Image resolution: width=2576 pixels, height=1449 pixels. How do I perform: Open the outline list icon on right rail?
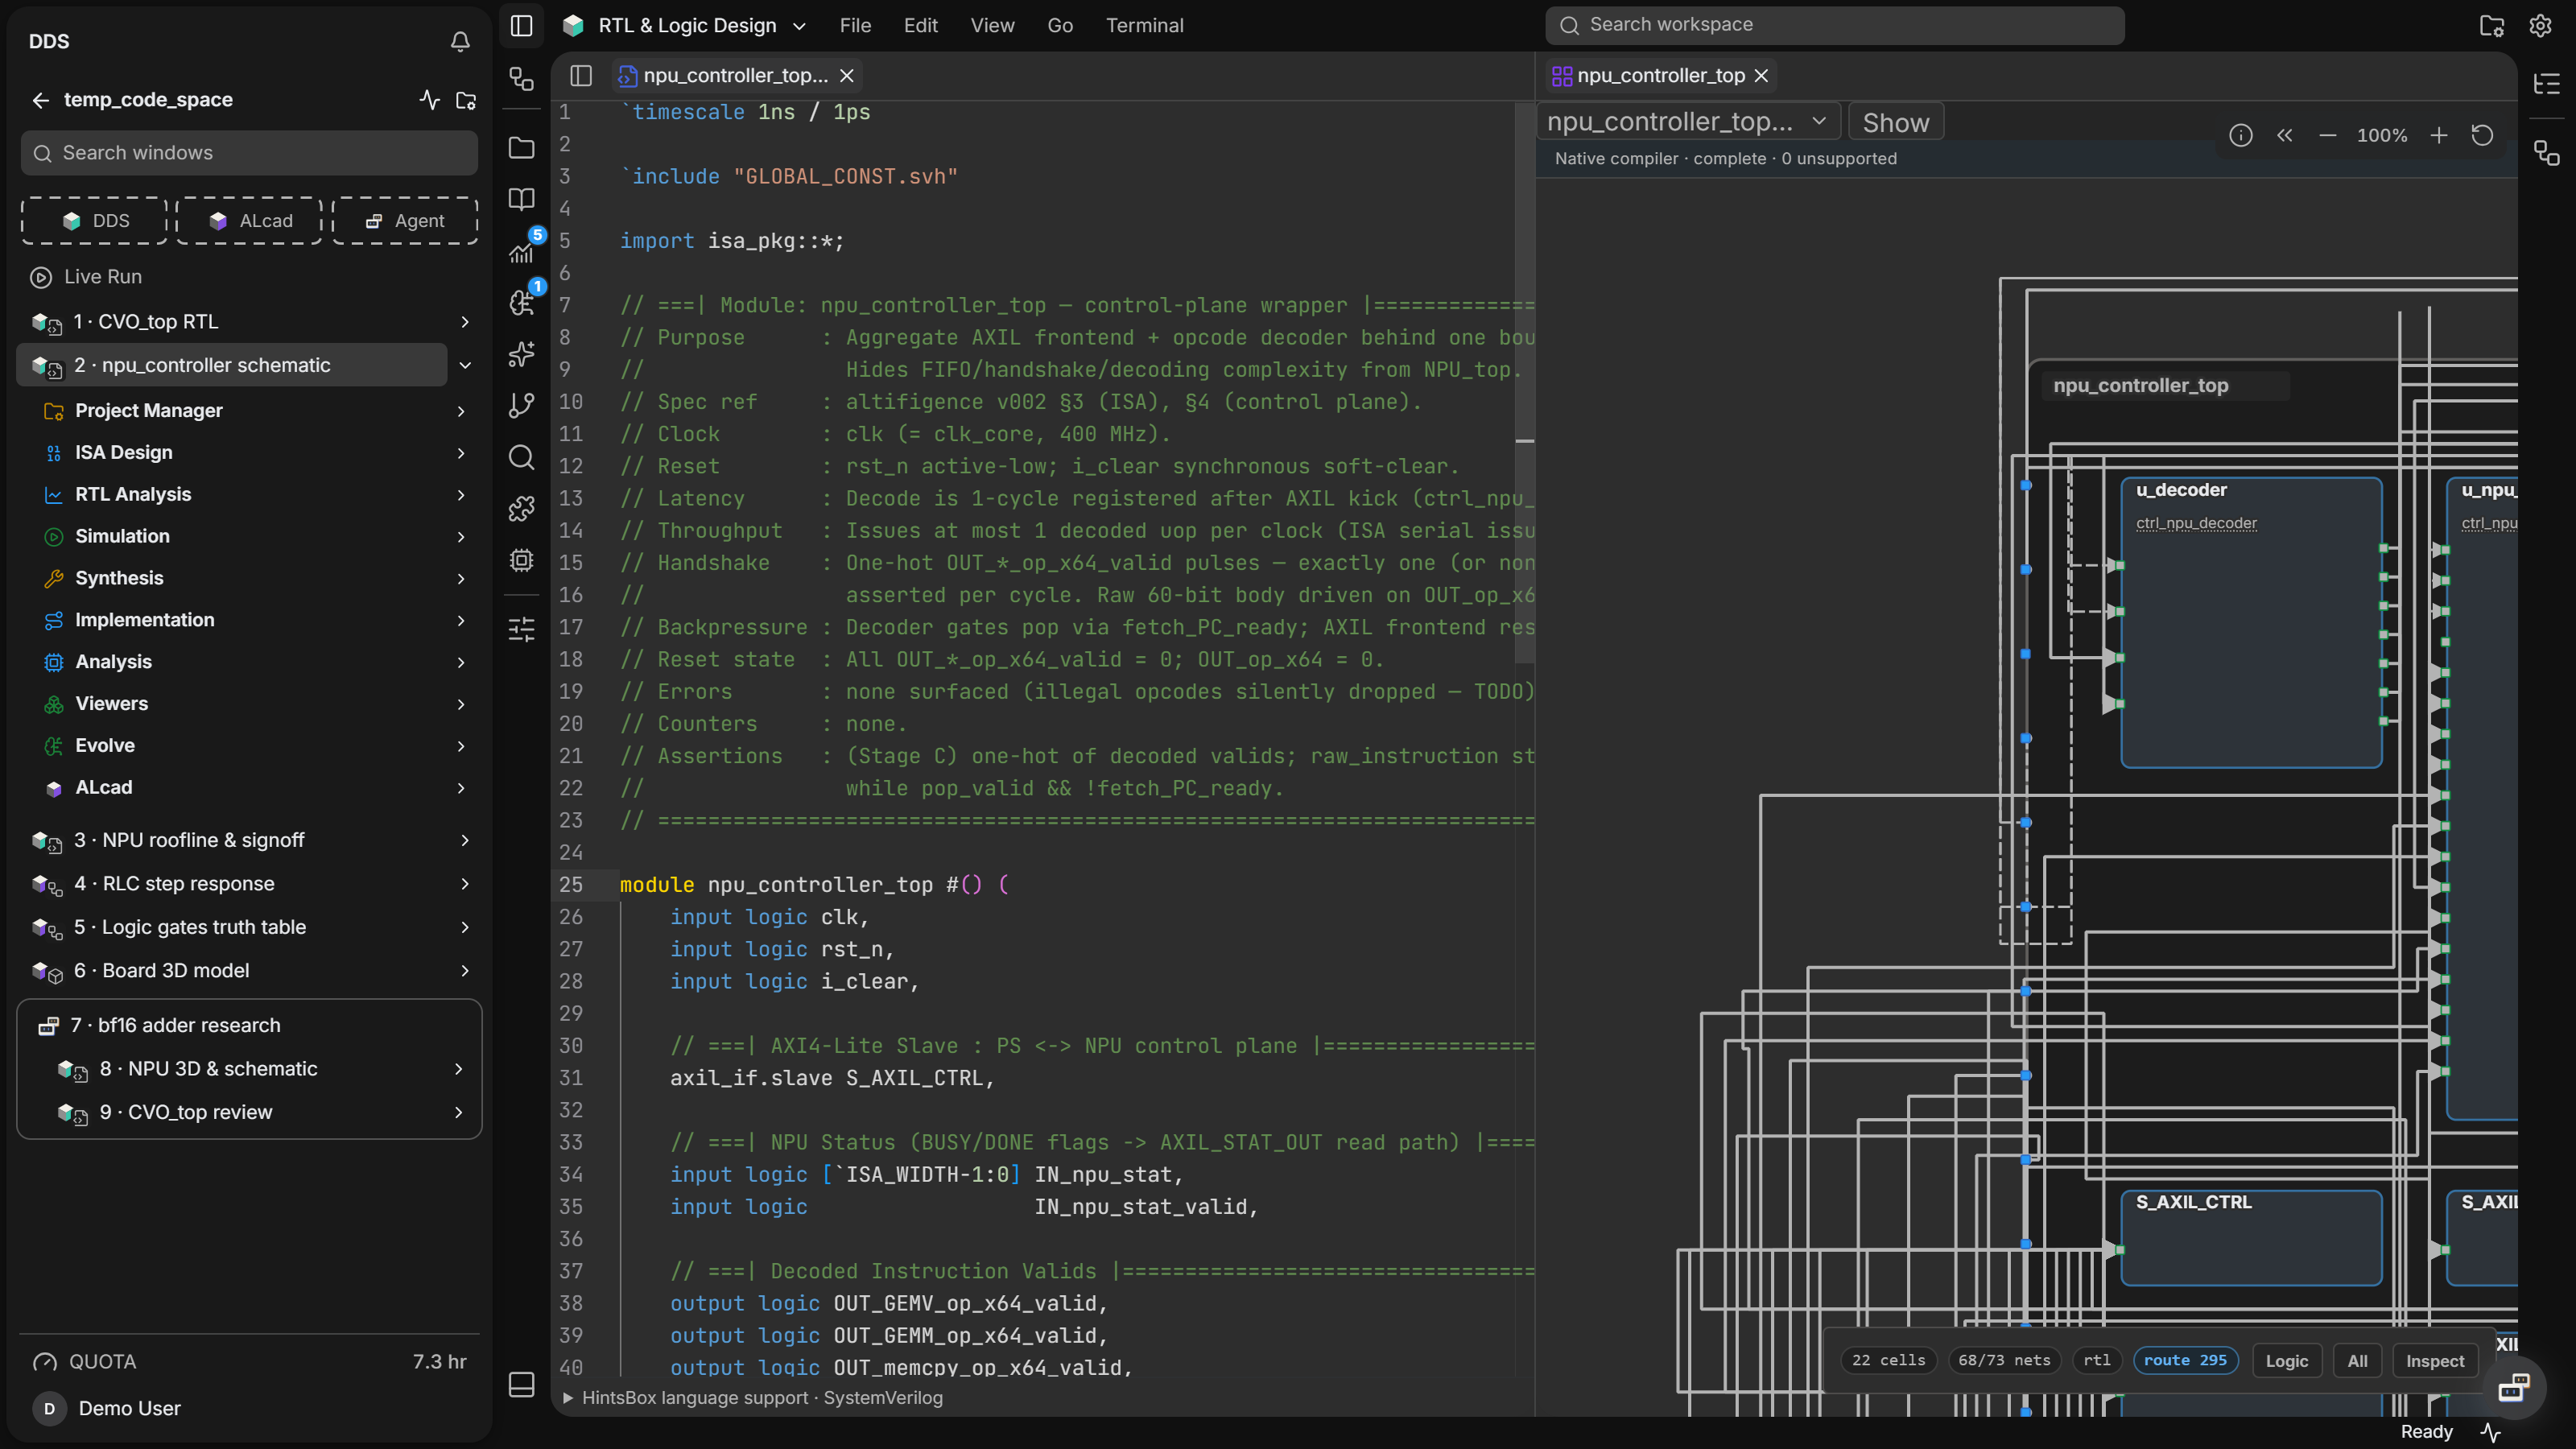[x=2547, y=84]
